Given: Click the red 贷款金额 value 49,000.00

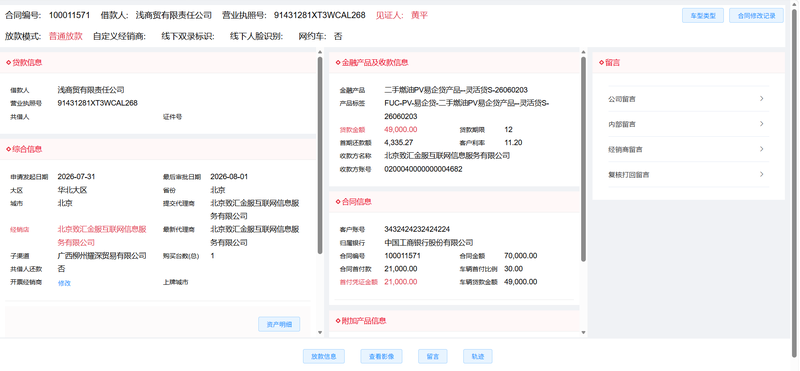Looking at the screenshot, I should (401, 130).
